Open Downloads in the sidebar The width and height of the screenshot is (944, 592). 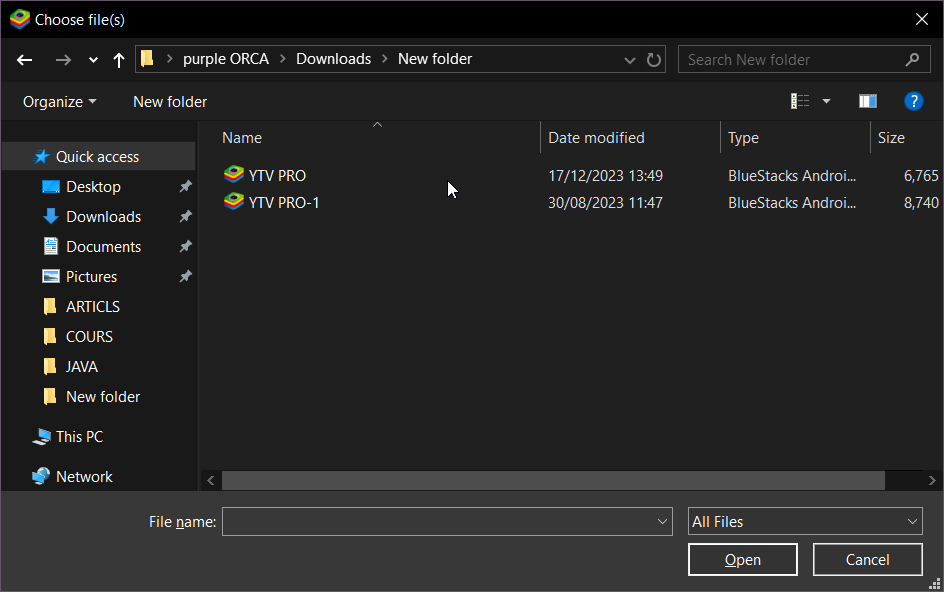tap(104, 217)
